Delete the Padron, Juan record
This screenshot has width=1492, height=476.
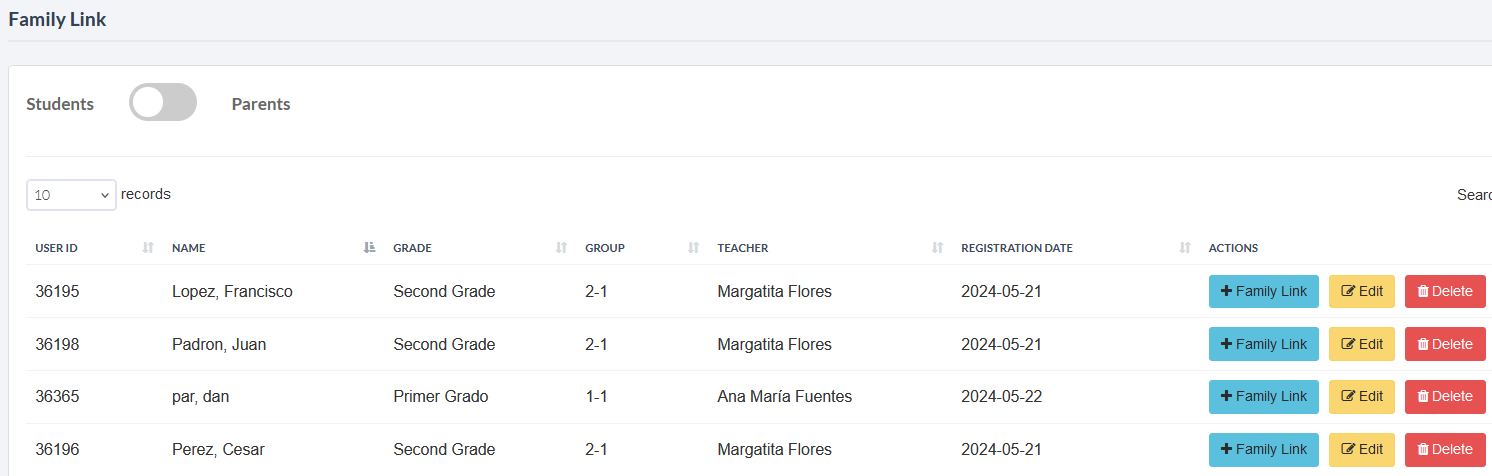coord(1444,344)
